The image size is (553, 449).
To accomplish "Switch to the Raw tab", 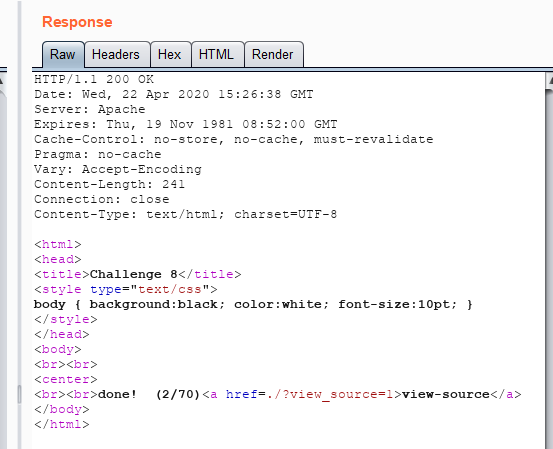I will pos(63,55).
